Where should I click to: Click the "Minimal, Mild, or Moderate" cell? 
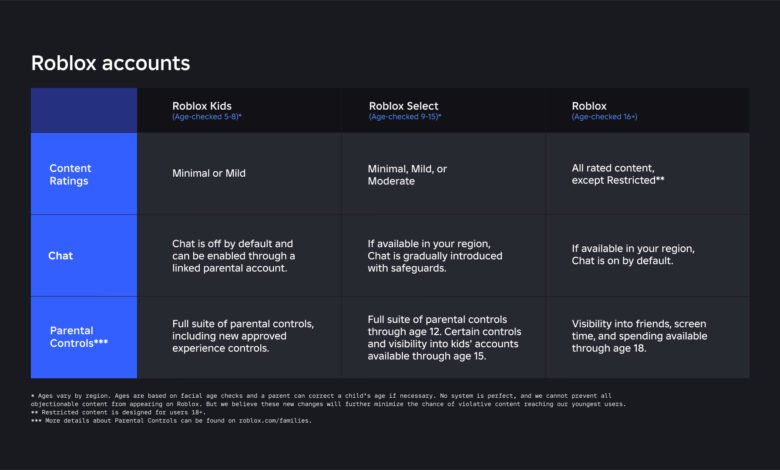[x=407, y=175]
